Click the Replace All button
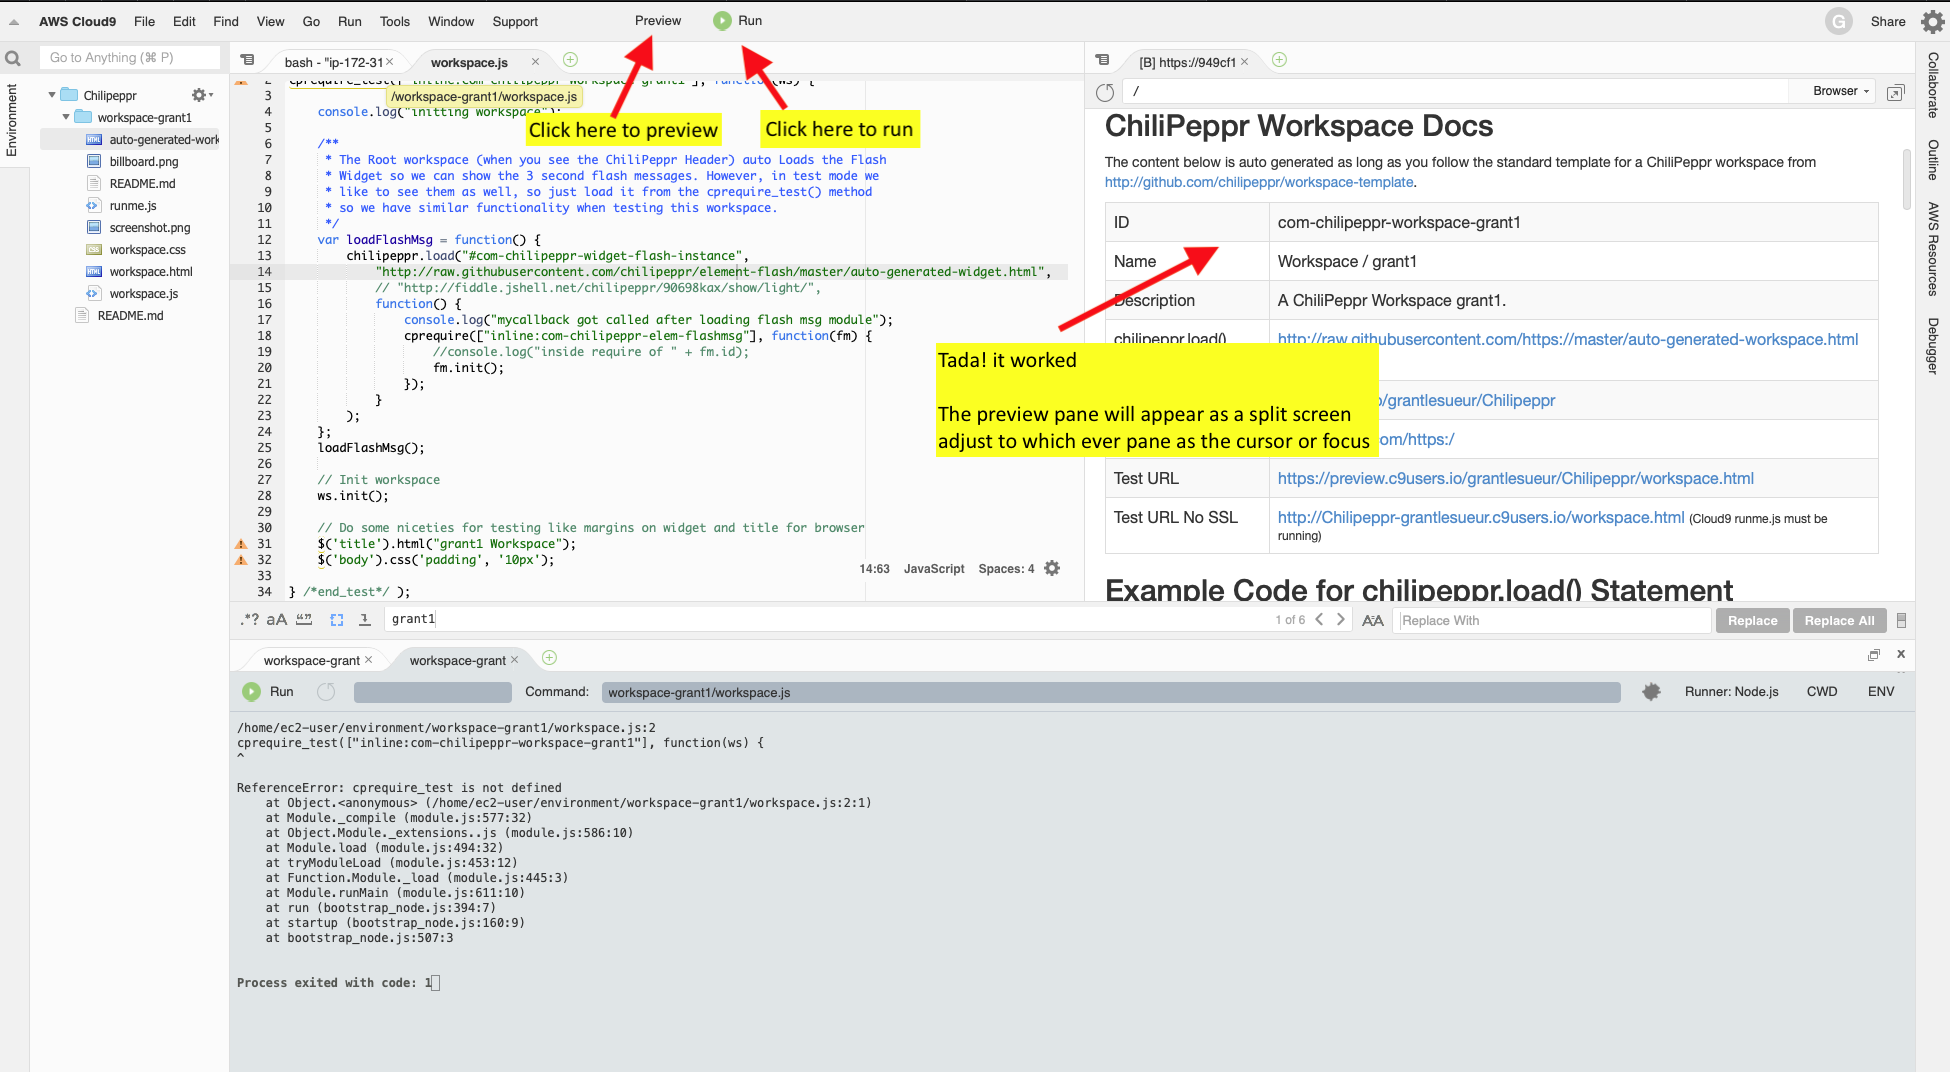 pyautogui.click(x=1839, y=620)
